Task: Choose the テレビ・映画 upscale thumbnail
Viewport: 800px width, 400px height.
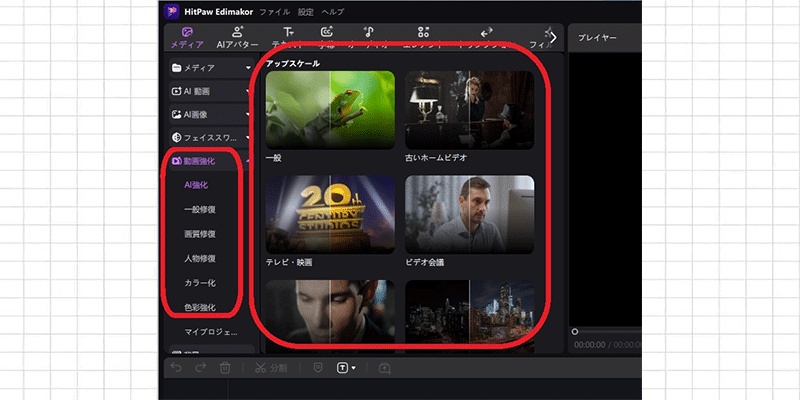Action: [x=330, y=214]
